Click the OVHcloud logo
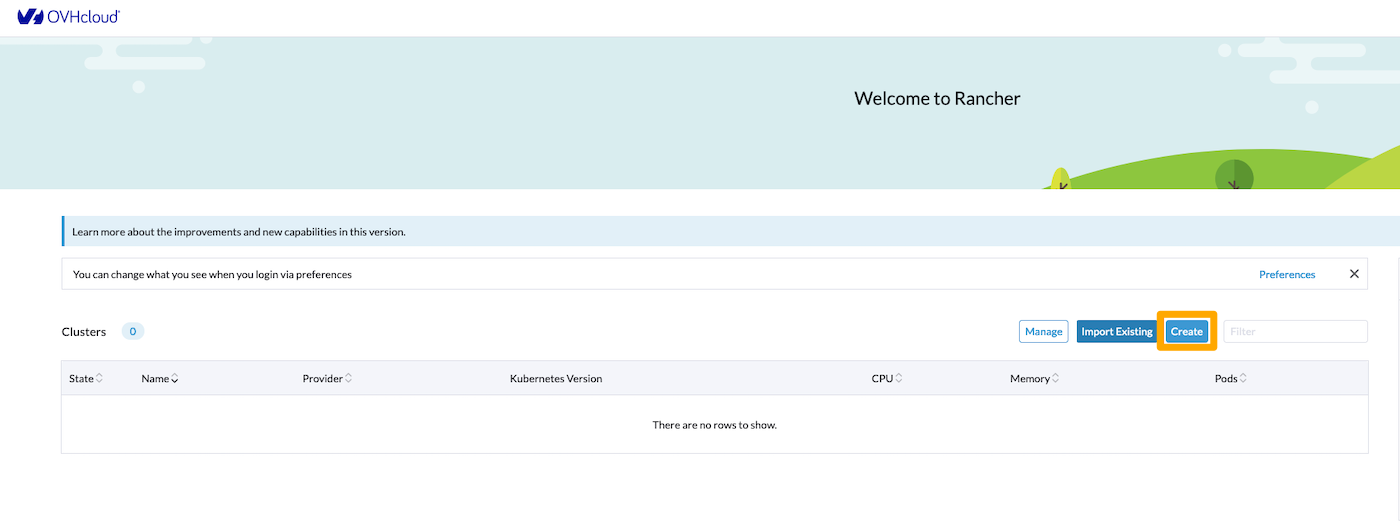This screenshot has height=526, width=1400. pyautogui.click(x=68, y=17)
